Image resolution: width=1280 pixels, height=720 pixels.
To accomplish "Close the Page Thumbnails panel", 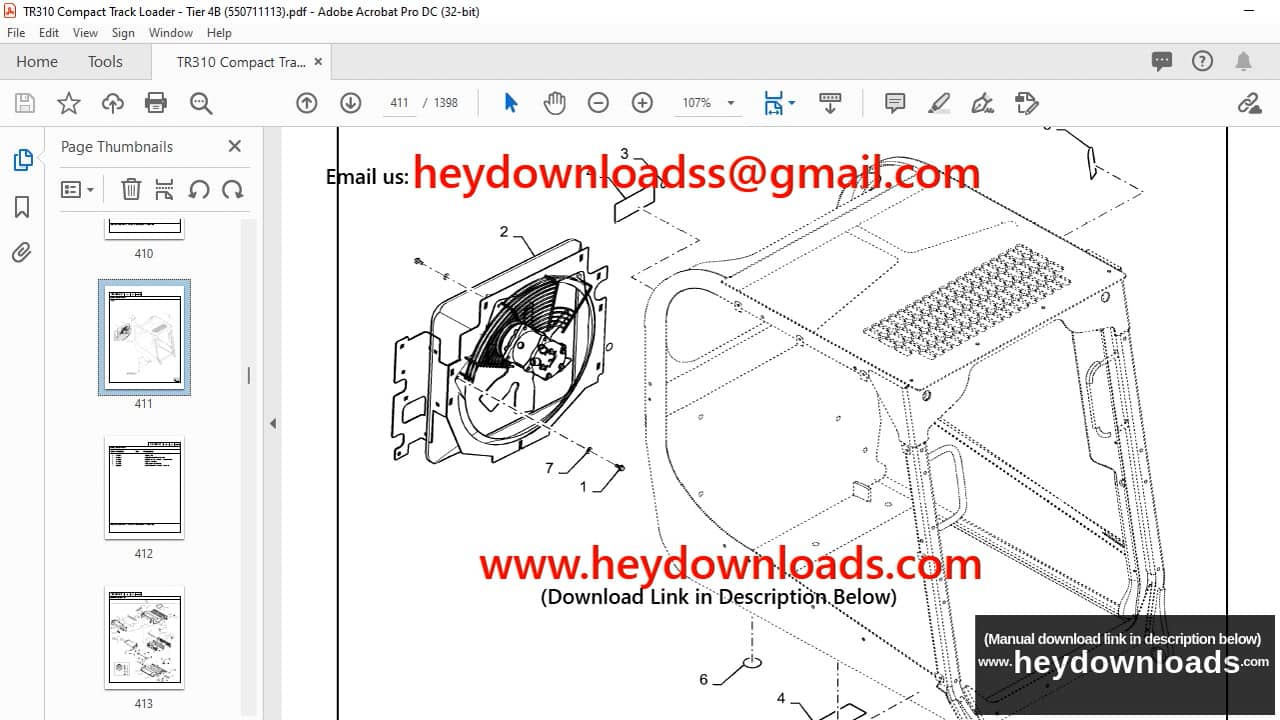I will [x=235, y=146].
